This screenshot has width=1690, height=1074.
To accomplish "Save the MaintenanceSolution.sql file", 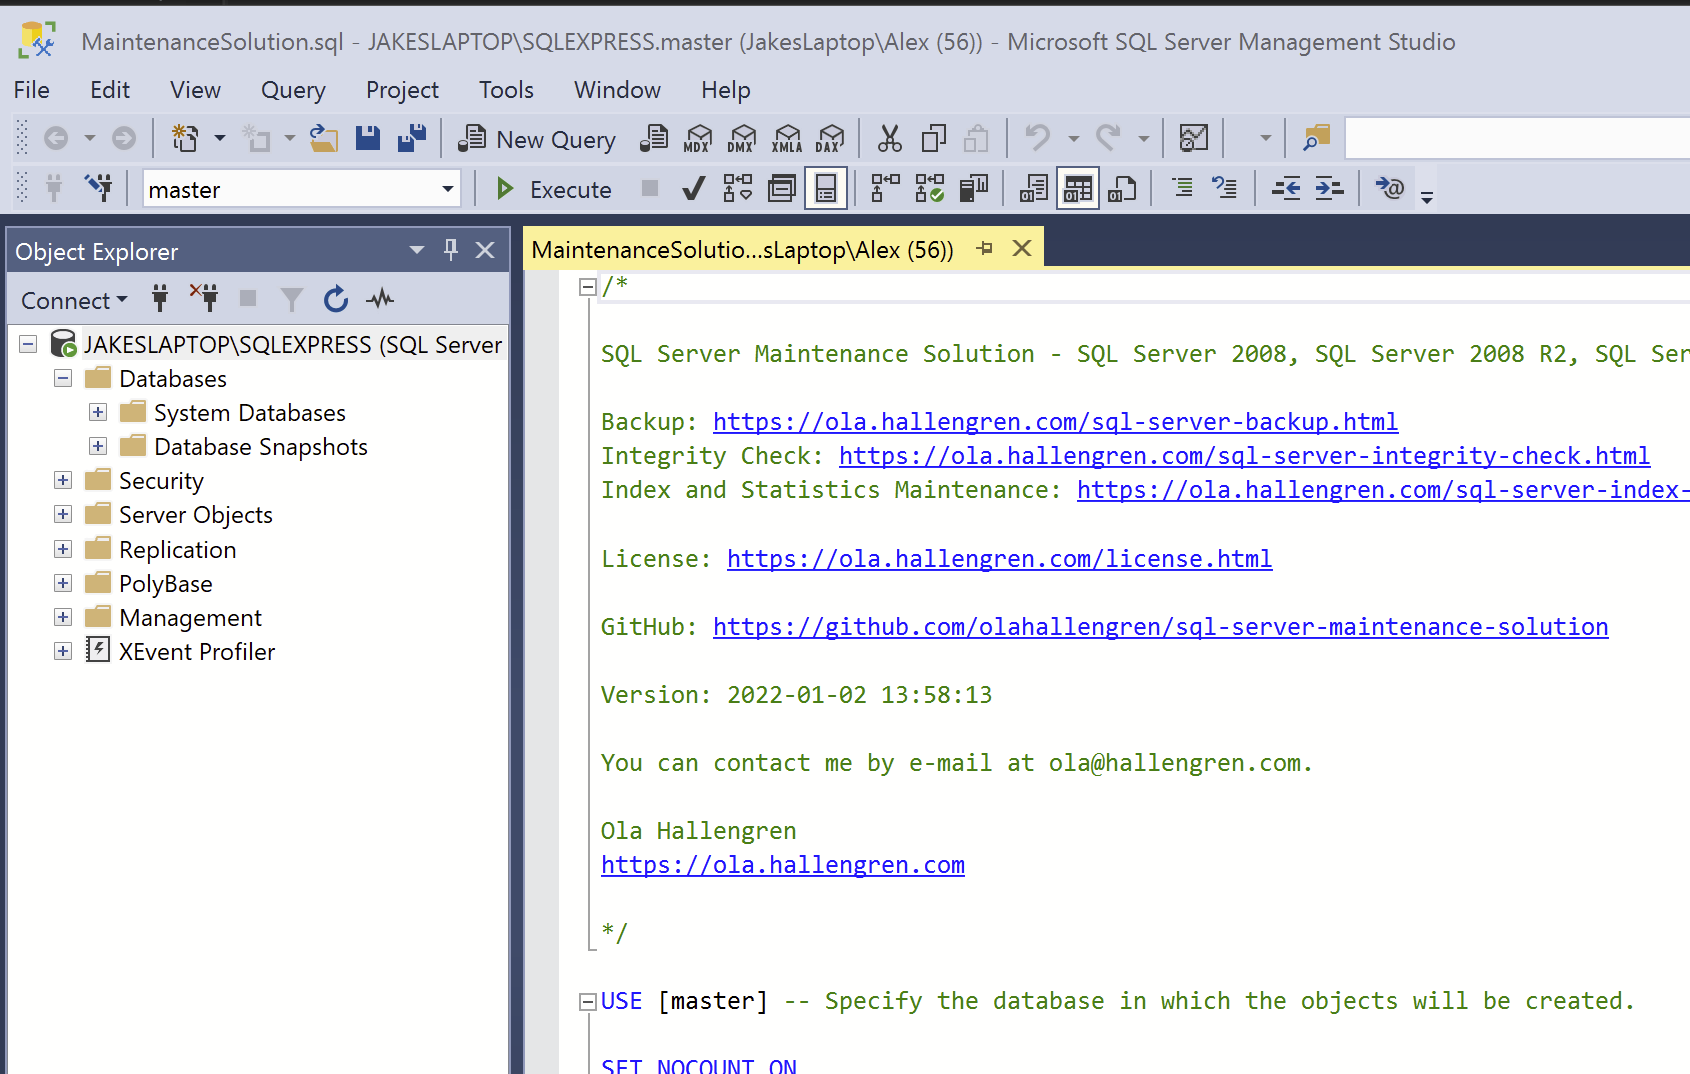I will coord(367,138).
